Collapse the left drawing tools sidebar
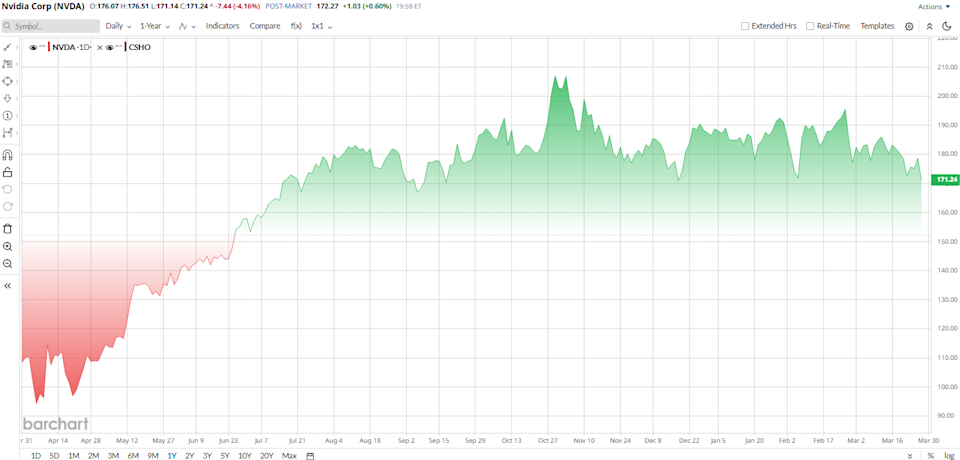Viewport: 960px width, 460px height. tap(8, 286)
